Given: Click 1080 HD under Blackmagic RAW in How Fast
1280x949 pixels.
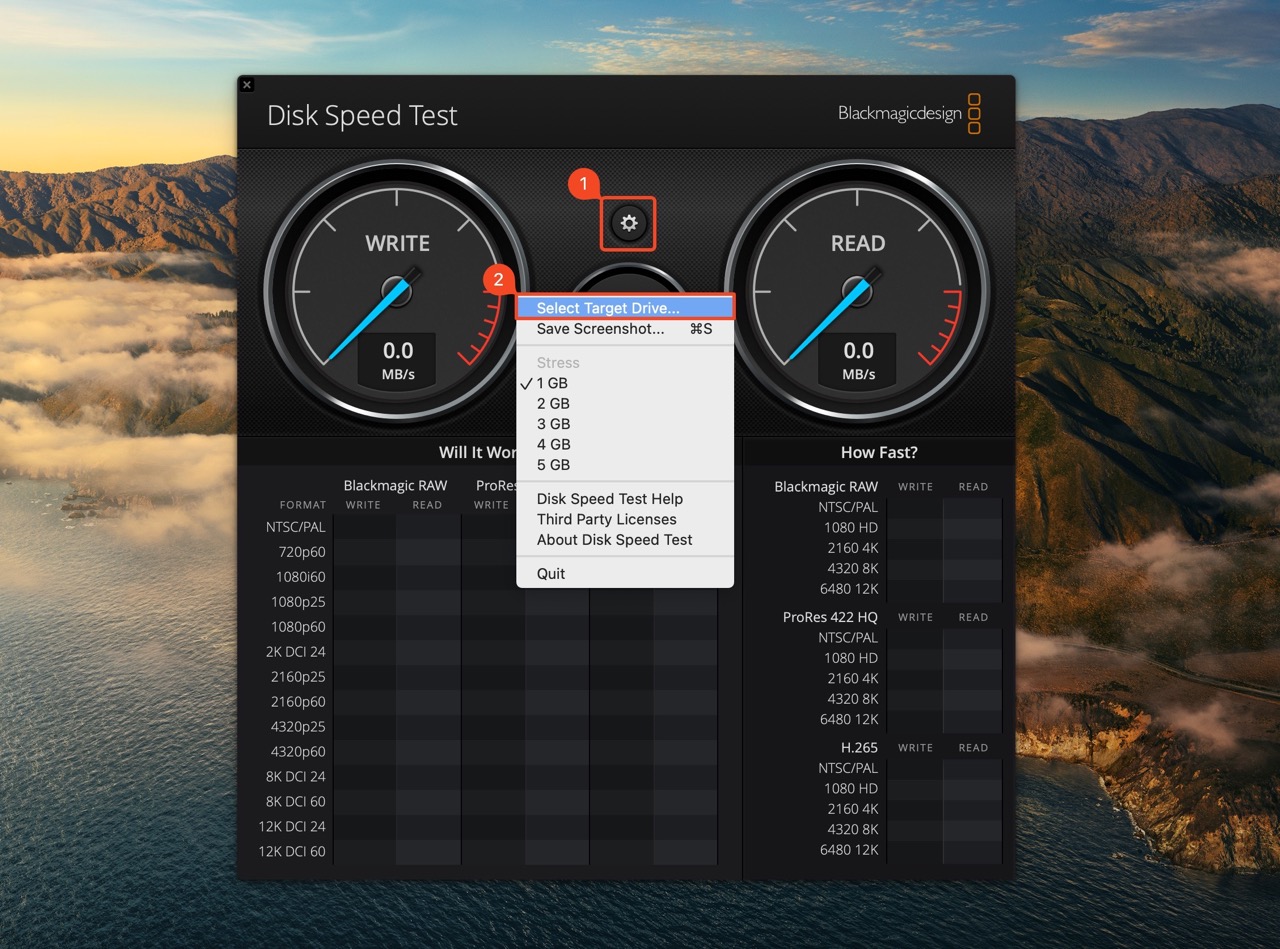Looking at the screenshot, I should (x=851, y=527).
